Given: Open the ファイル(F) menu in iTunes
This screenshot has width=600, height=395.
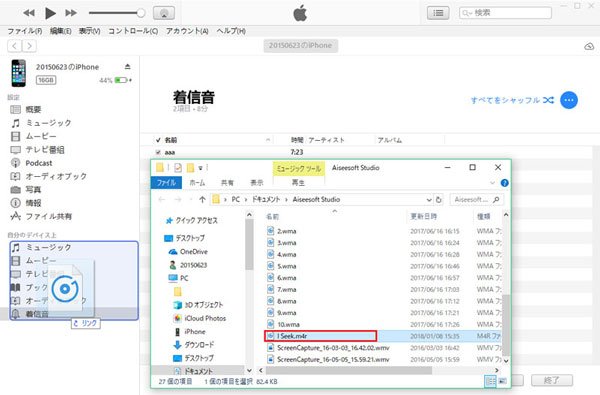Looking at the screenshot, I should (25, 31).
